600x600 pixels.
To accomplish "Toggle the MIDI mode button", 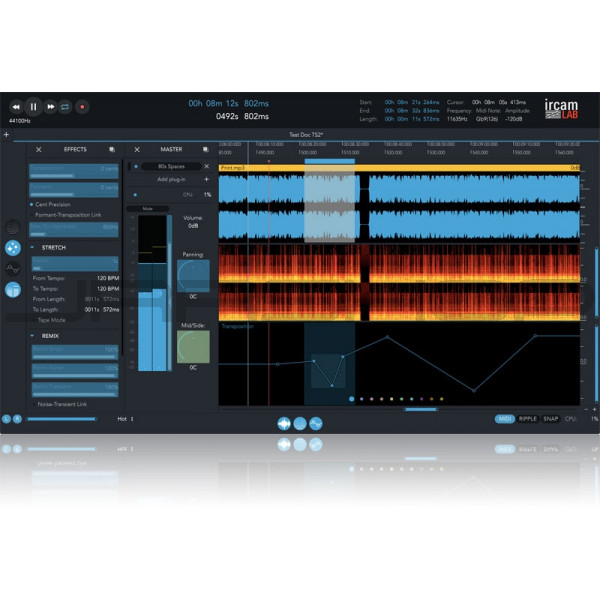I will coord(505,419).
